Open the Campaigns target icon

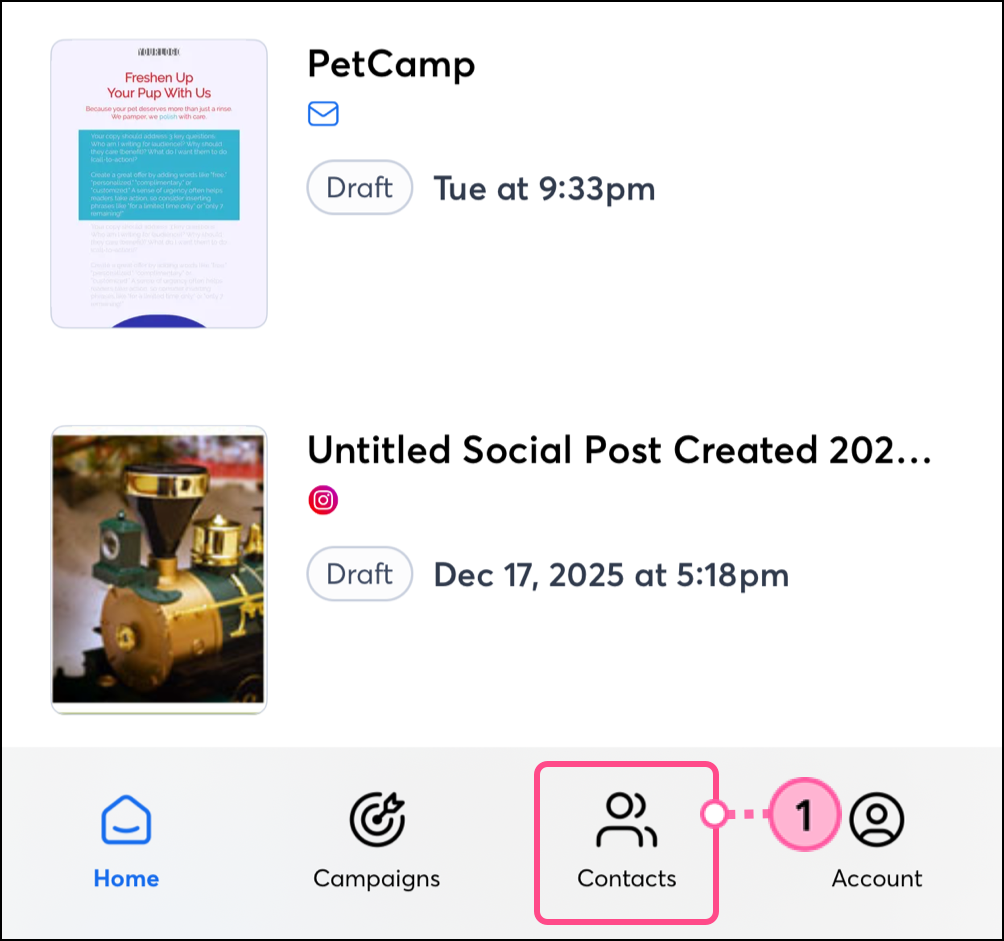(377, 820)
